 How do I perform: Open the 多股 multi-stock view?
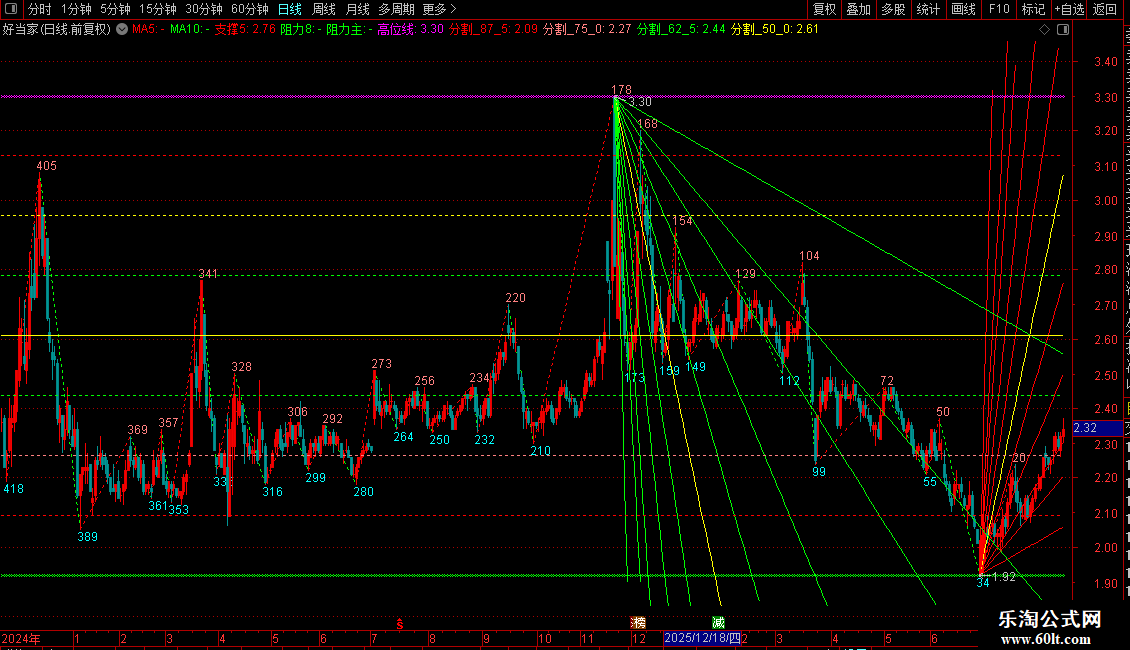[x=894, y=9]
